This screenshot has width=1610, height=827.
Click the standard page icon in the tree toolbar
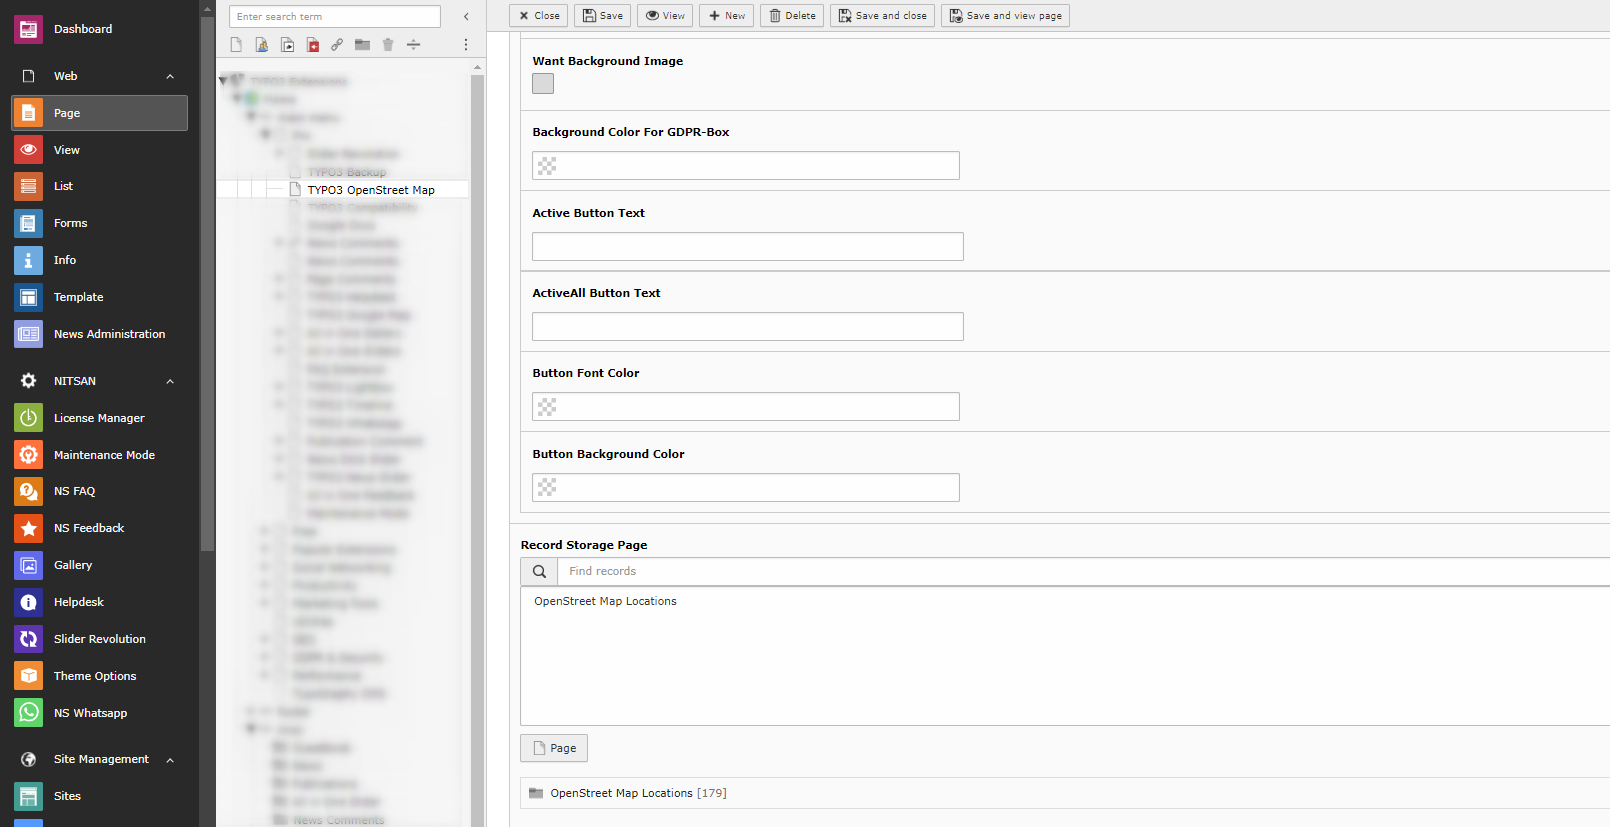coord(236,44)
